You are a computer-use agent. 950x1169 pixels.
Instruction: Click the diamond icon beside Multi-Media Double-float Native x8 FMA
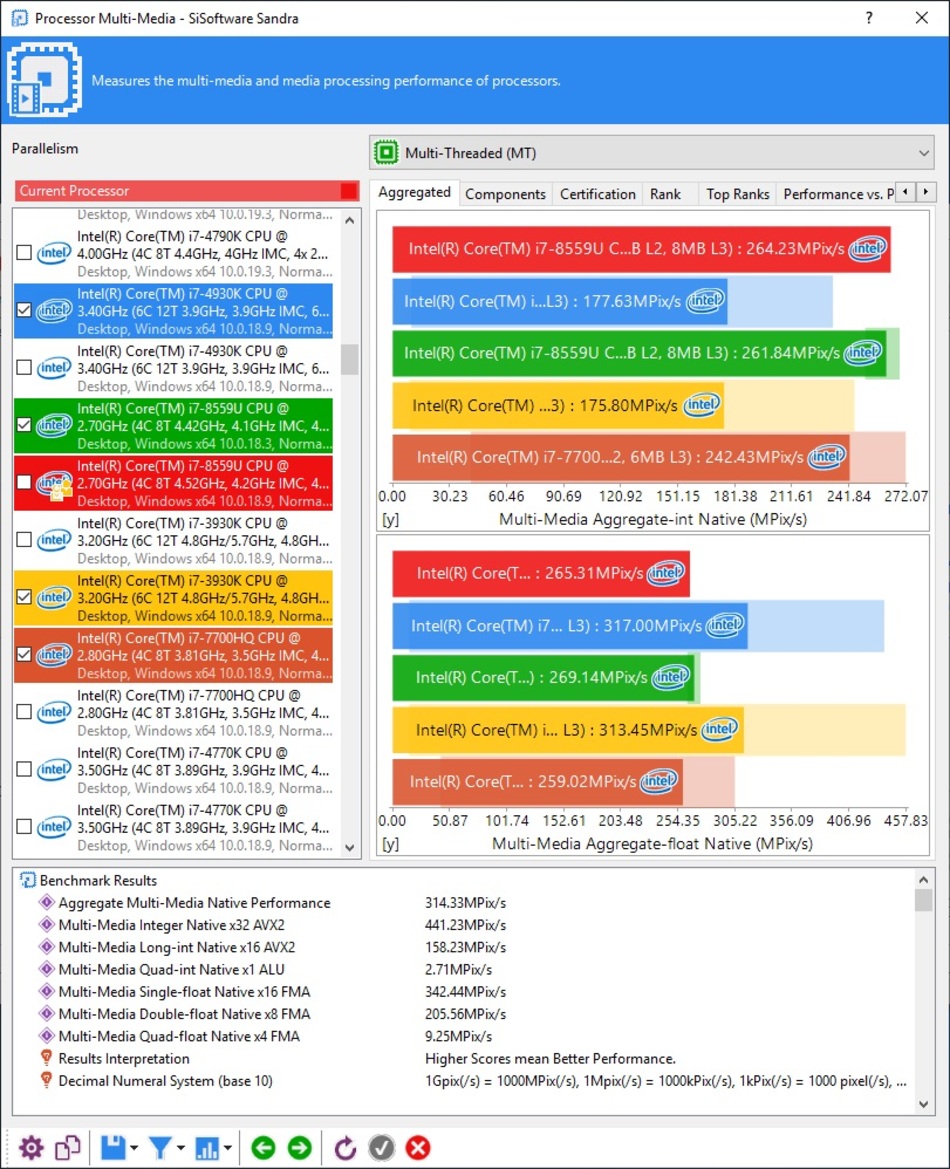tap(46, 1014)
